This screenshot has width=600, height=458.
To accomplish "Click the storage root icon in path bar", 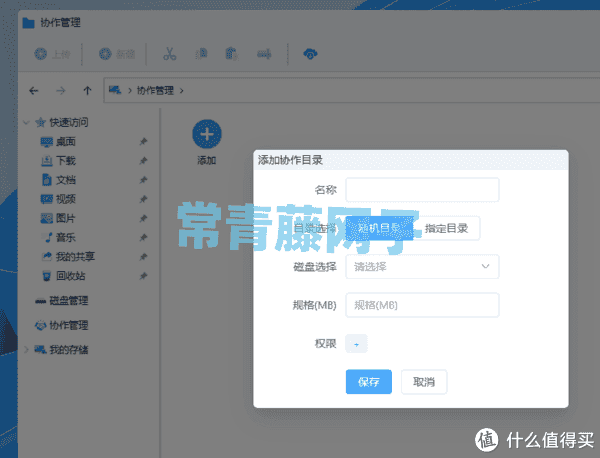I will 115,90.
